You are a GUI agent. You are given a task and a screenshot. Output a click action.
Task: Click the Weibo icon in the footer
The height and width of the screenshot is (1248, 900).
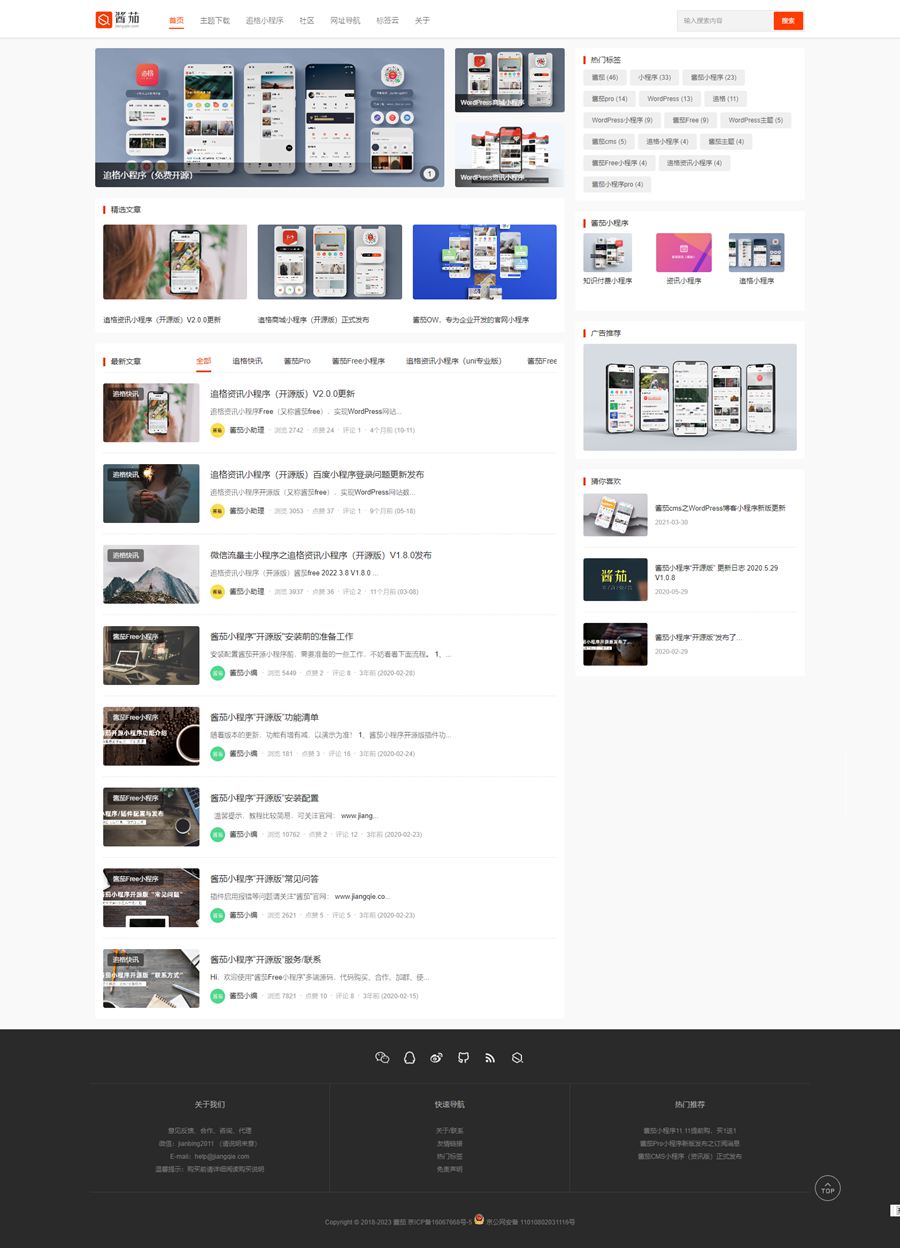436,1057
